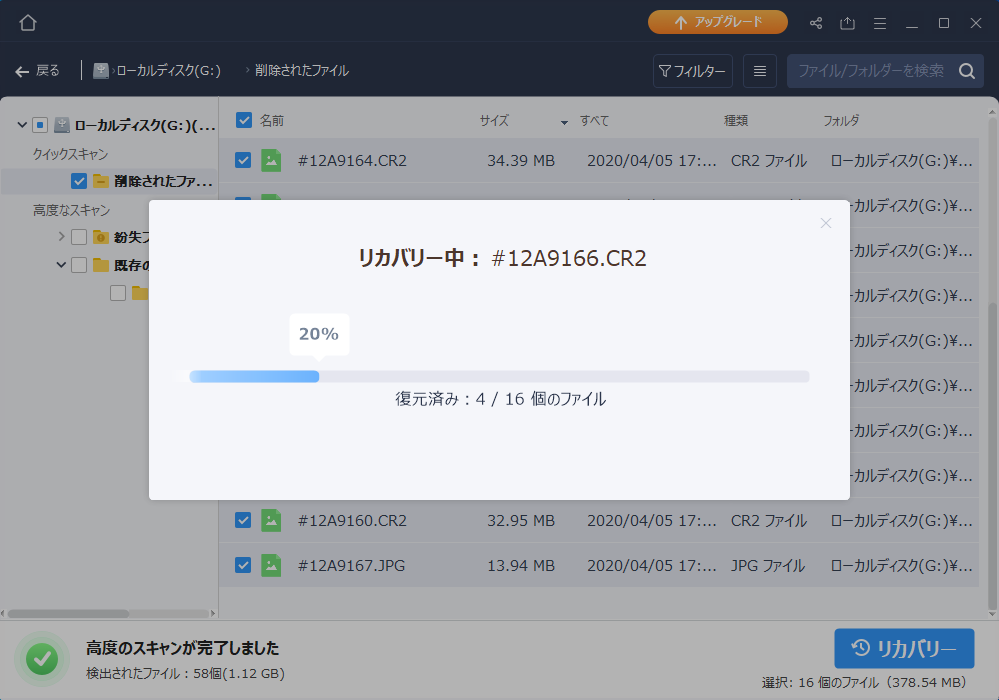Click the recovery progress bar

(x=499, y=376)
